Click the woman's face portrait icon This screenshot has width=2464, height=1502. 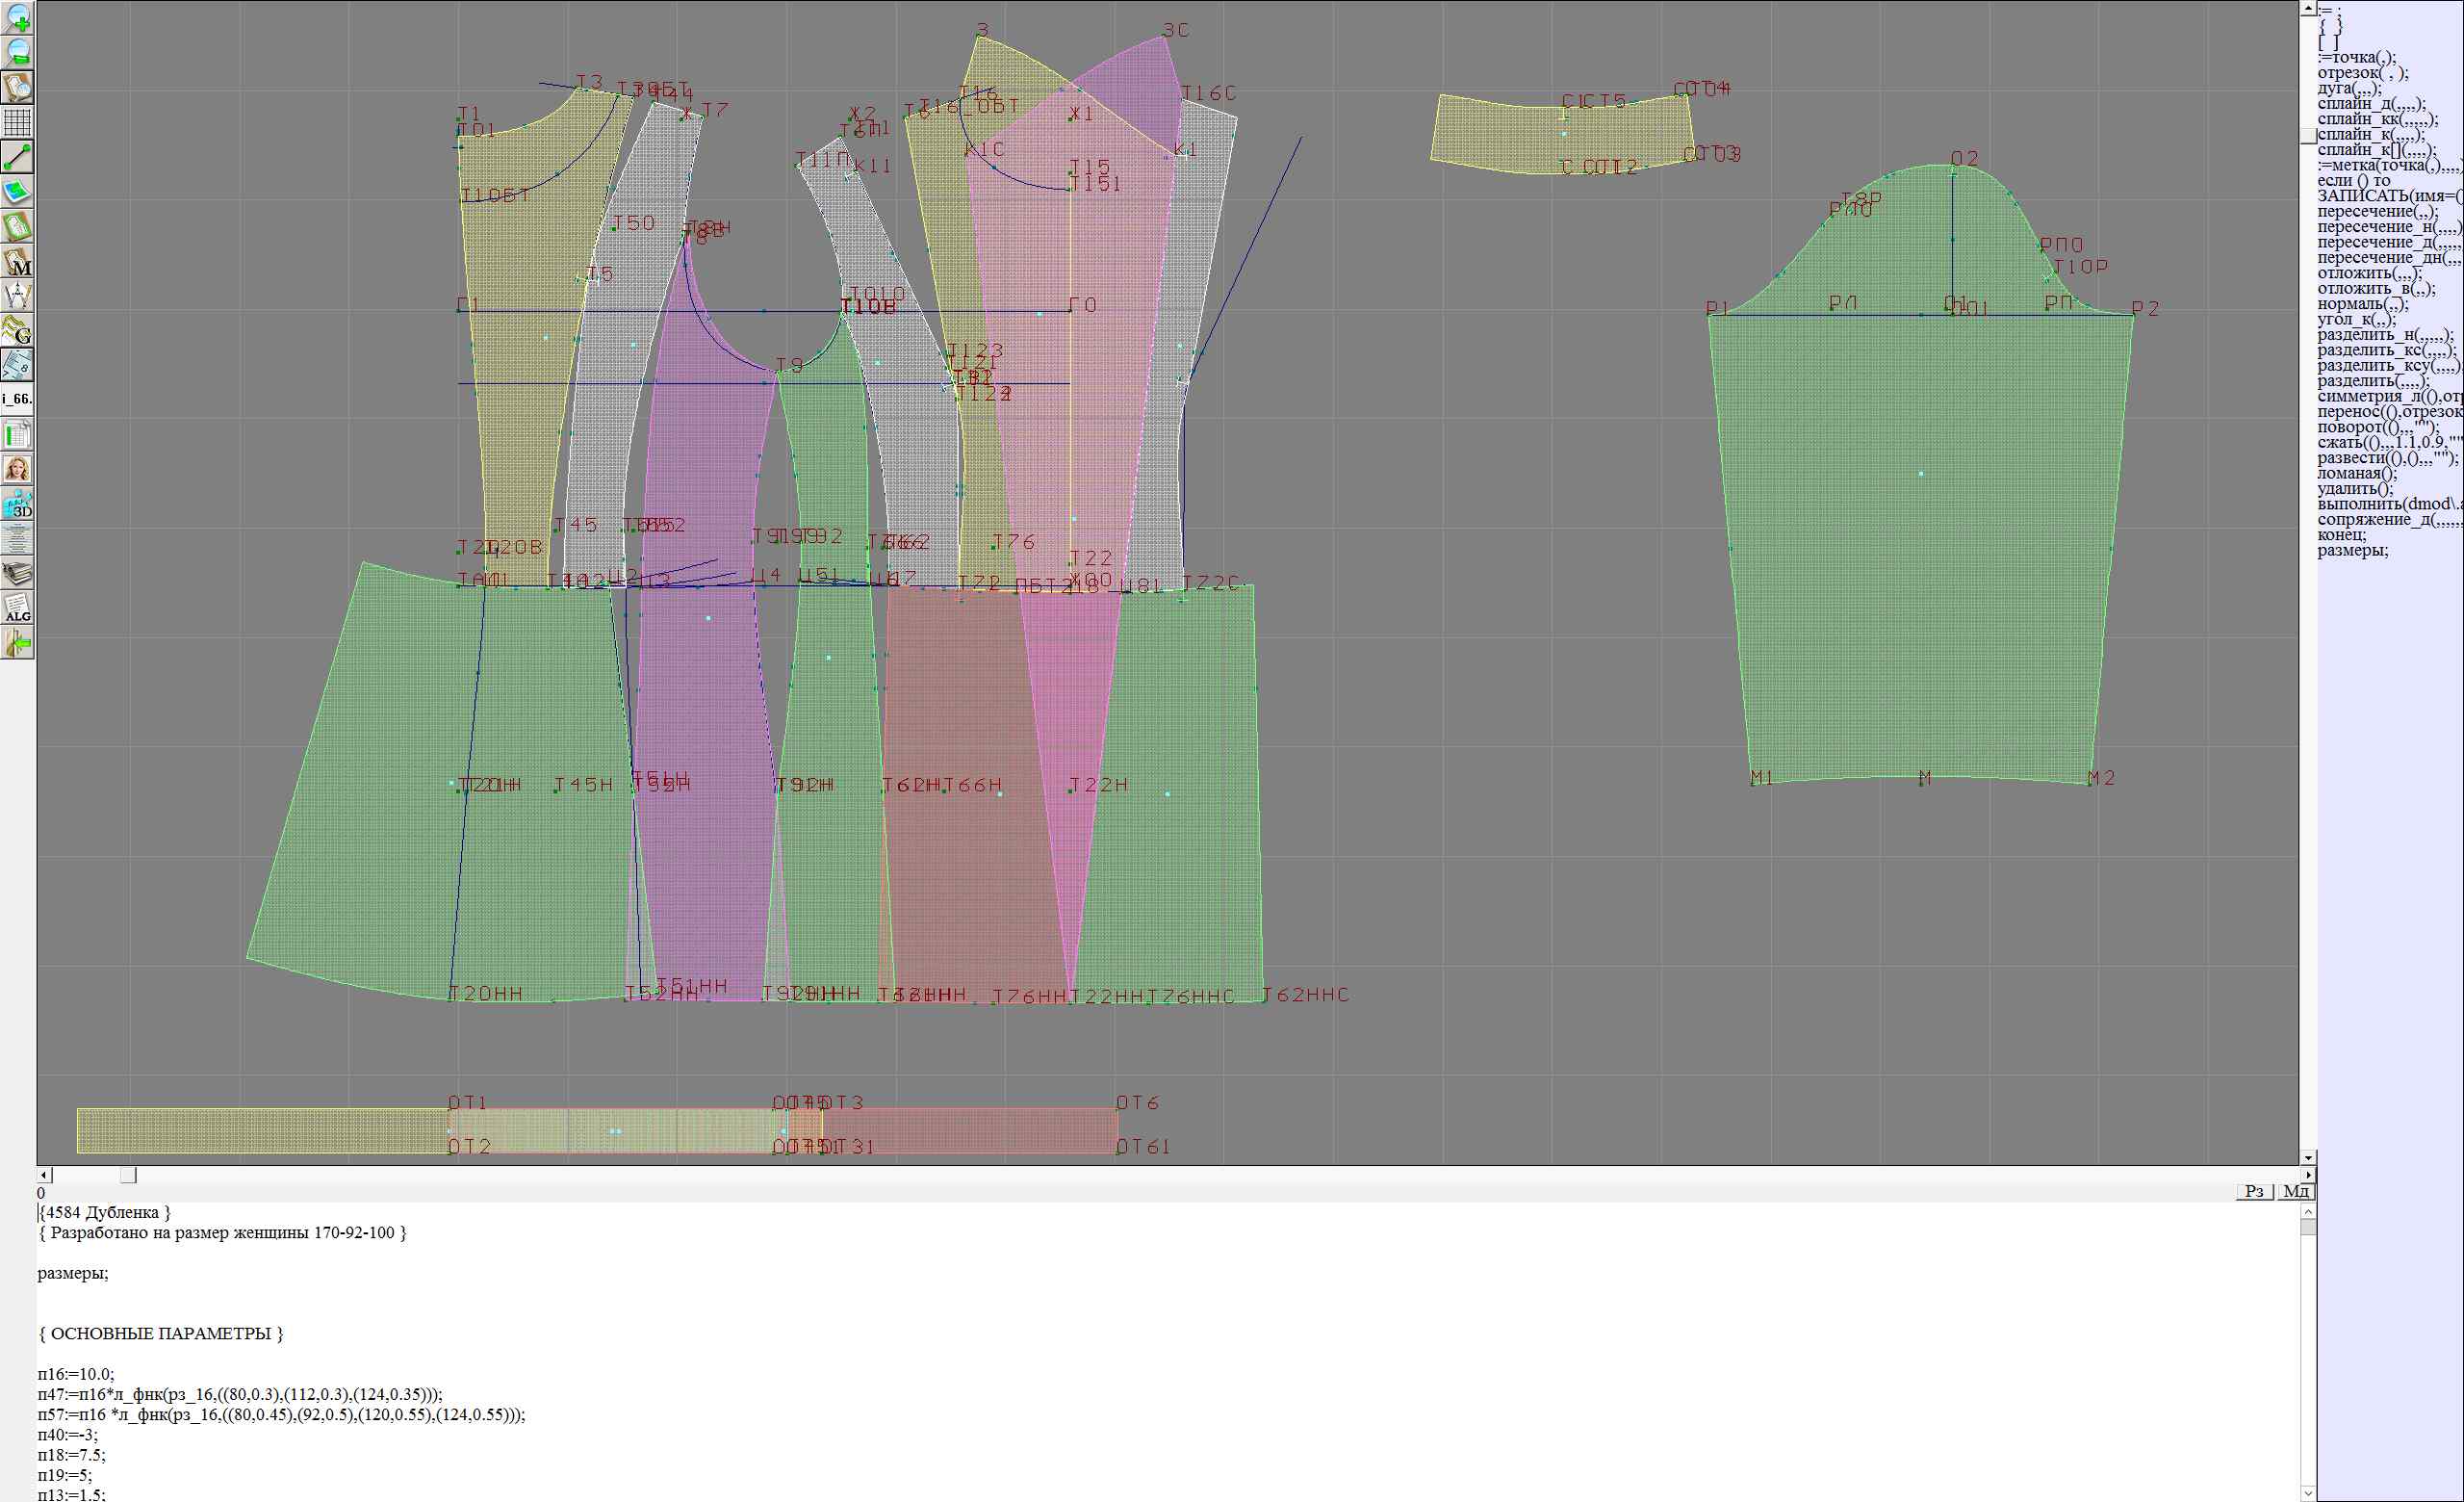tap(17, 469)
